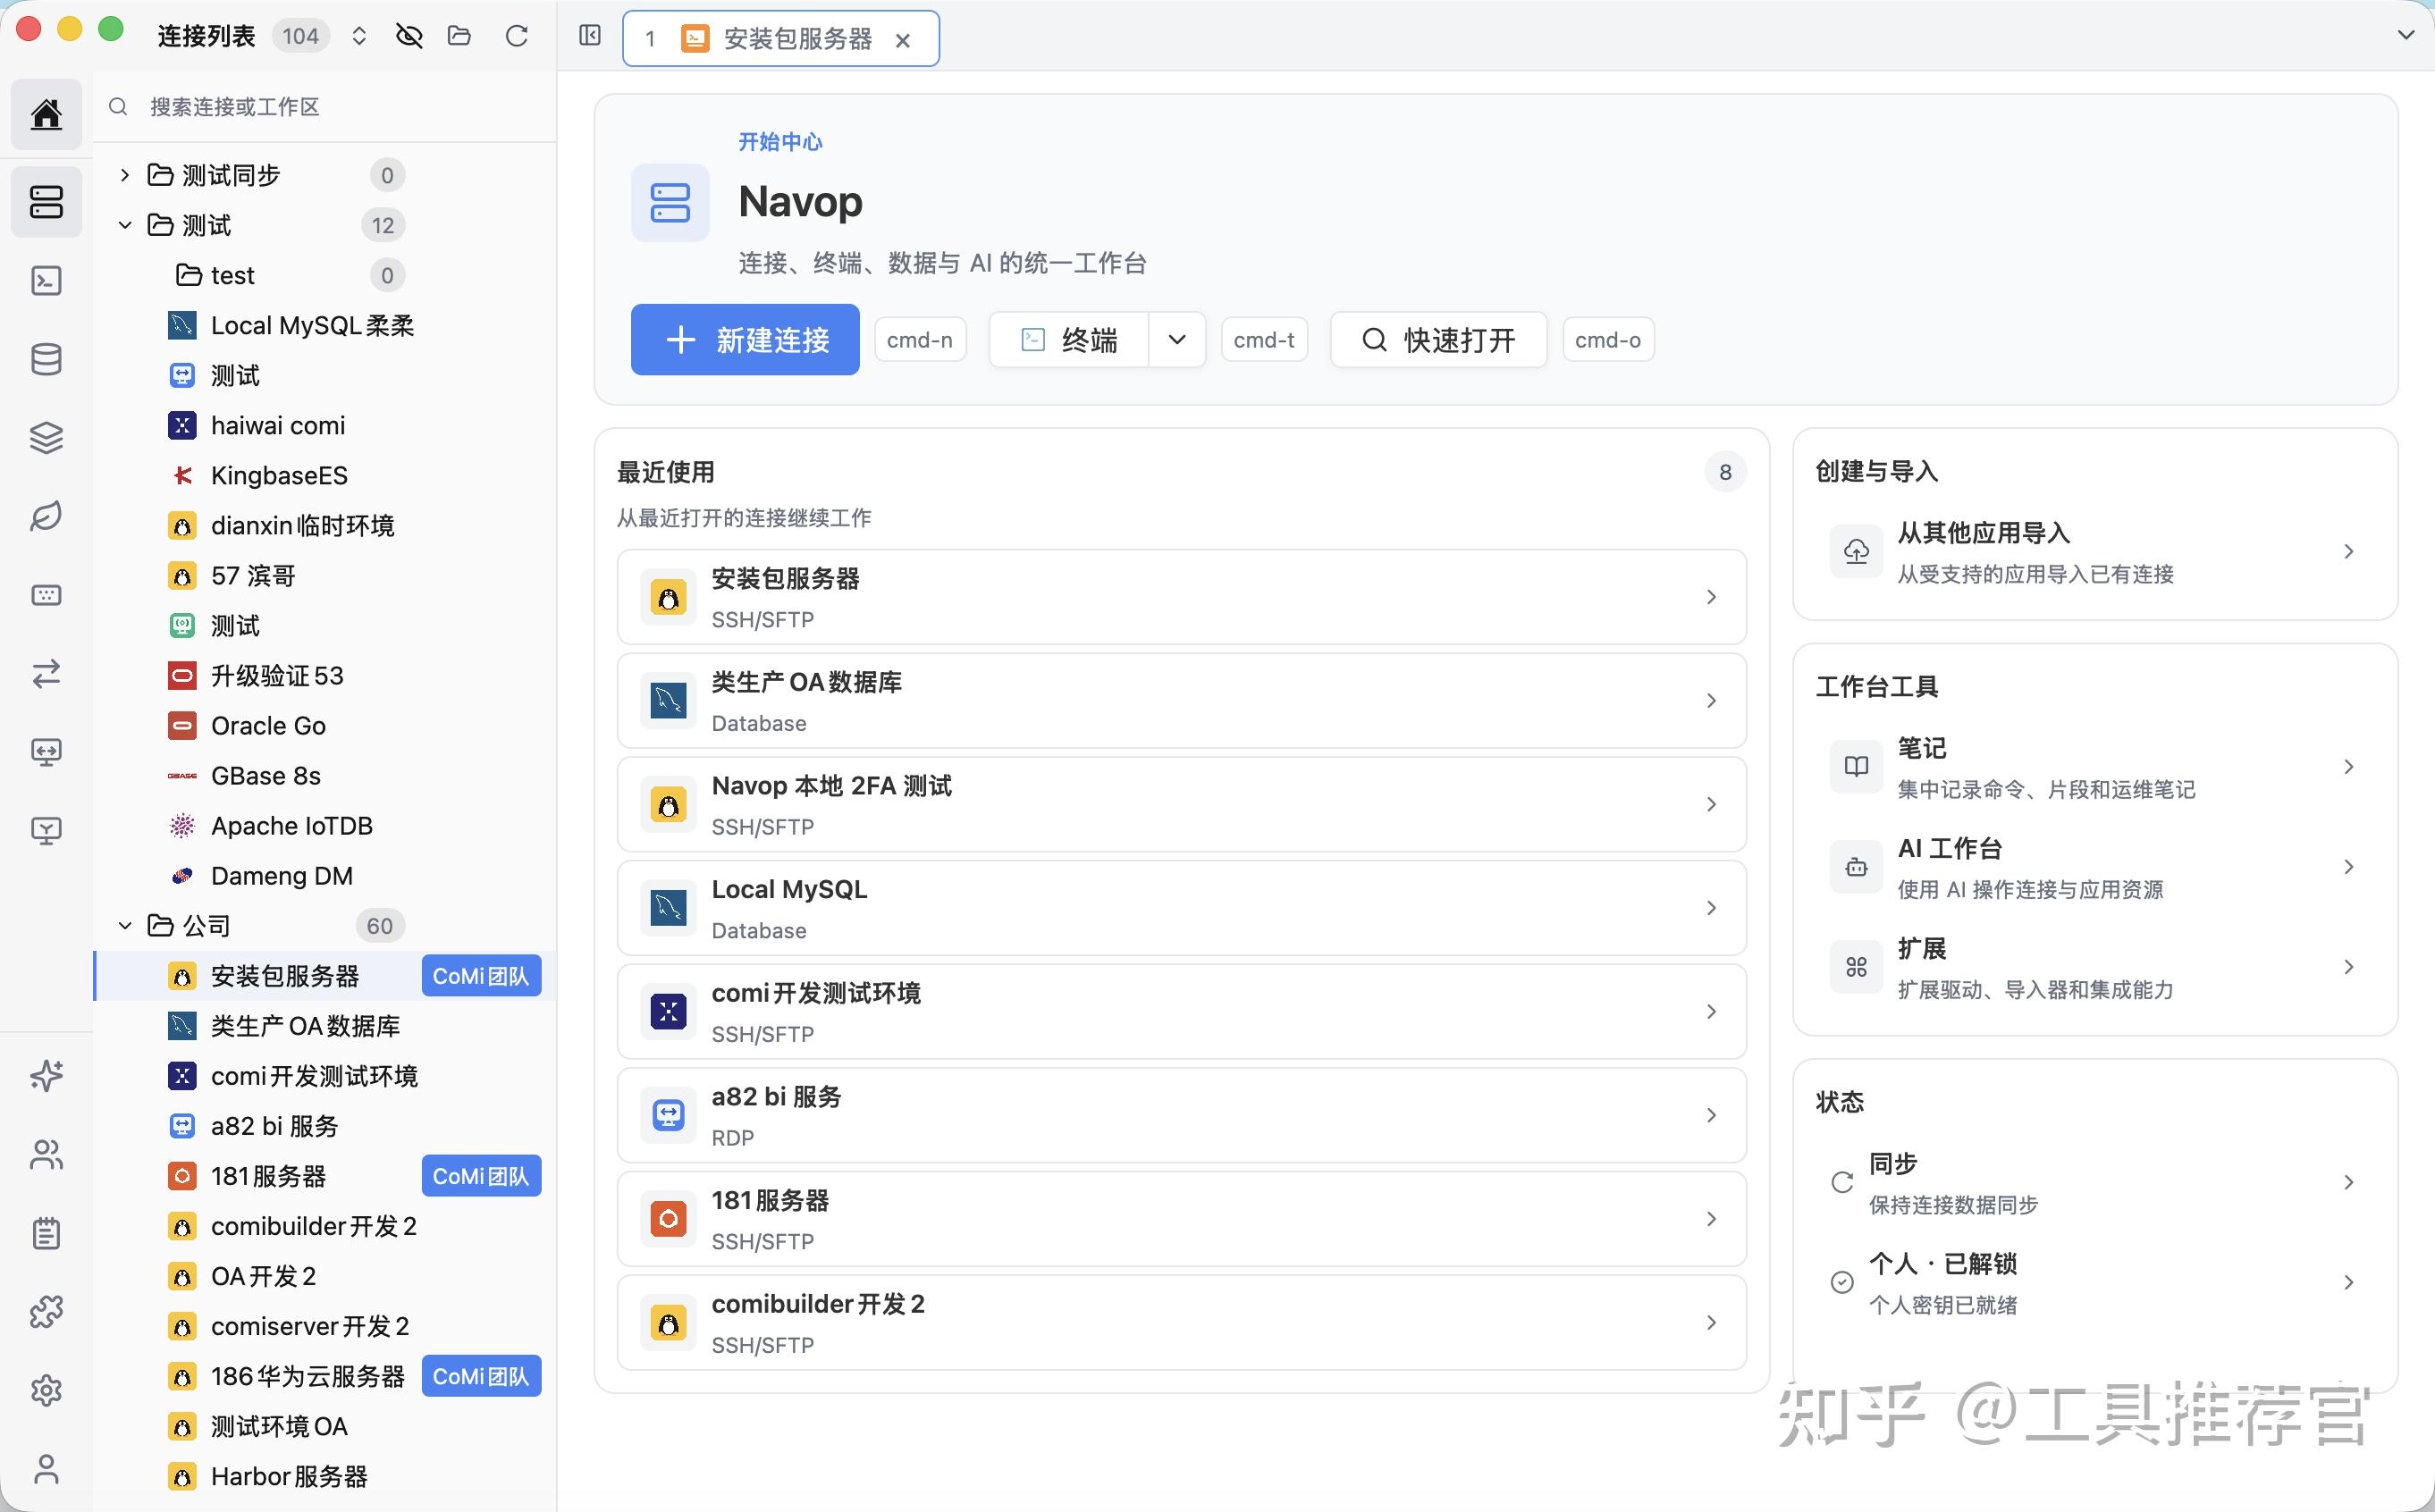Screen dimensions: 2435x1512
Task: Click CoMi团队 badge on 181服务器 row
Action: pos(481,1176)
